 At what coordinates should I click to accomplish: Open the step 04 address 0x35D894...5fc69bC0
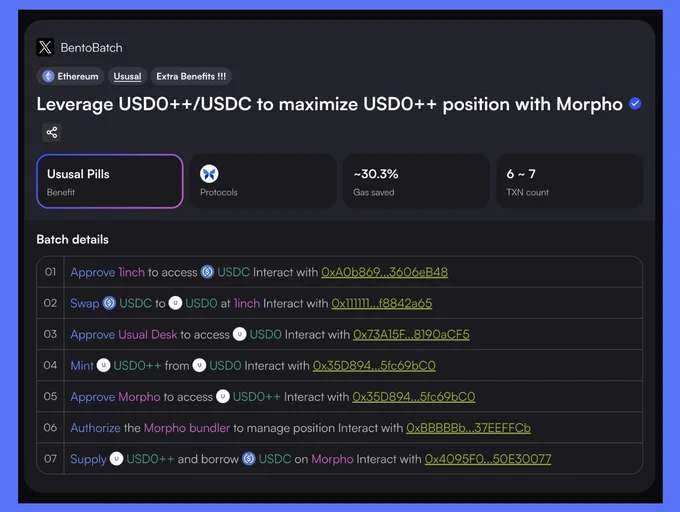click(374, 366)
